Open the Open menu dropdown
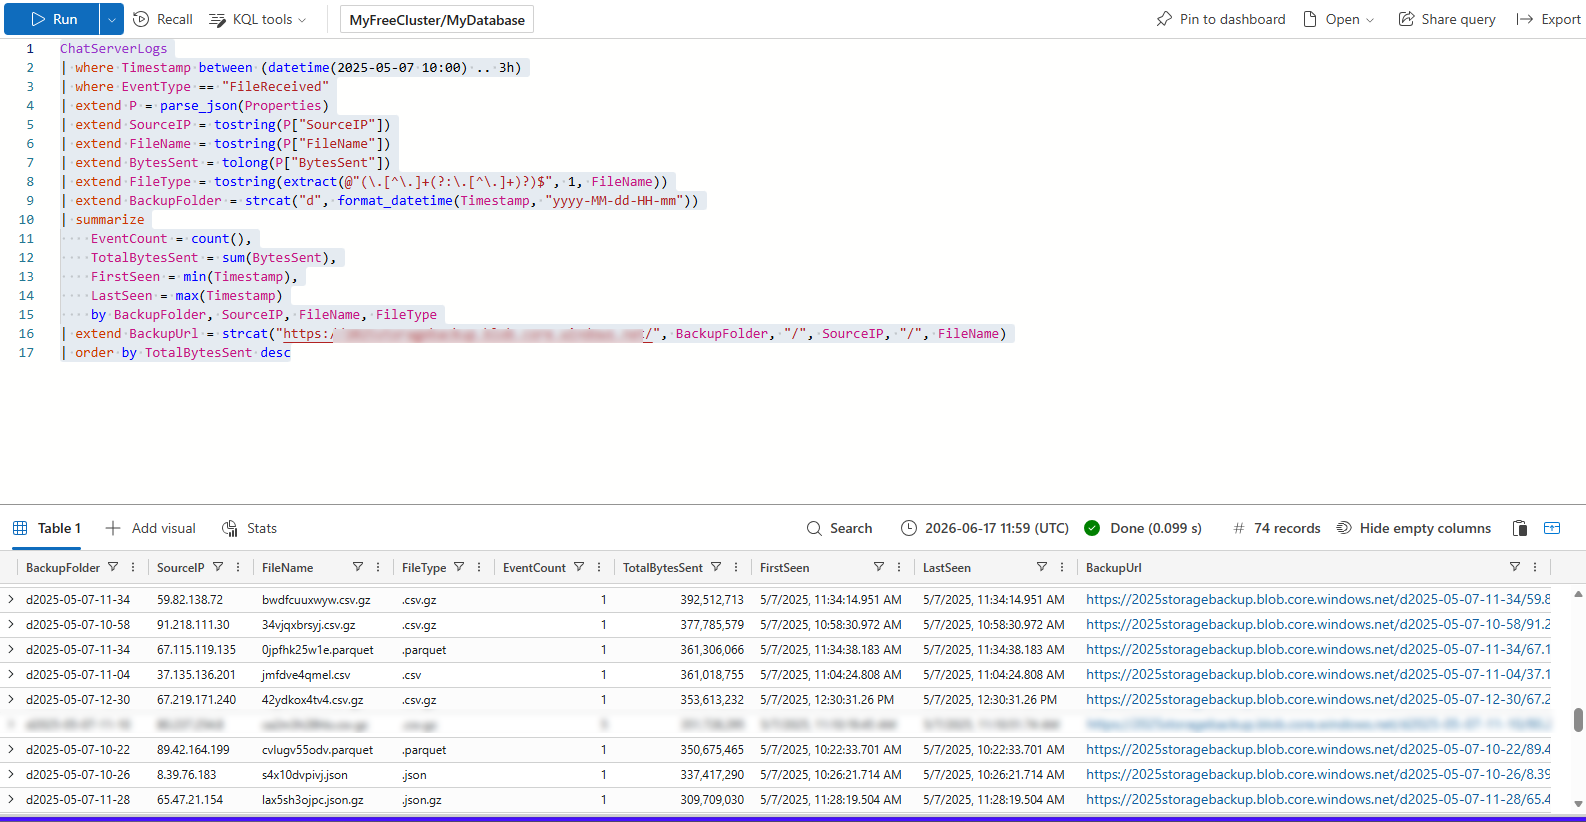 click(x=1339, y=19)
